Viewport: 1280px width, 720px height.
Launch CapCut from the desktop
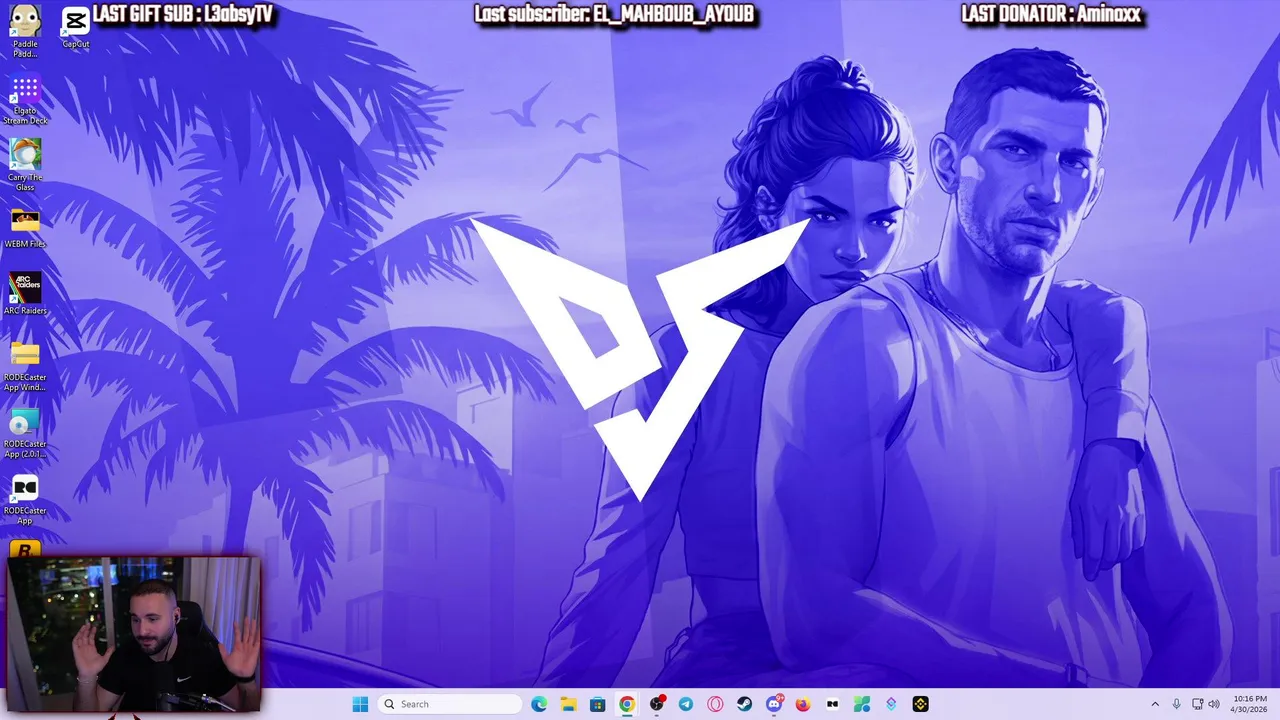point(76,27)
